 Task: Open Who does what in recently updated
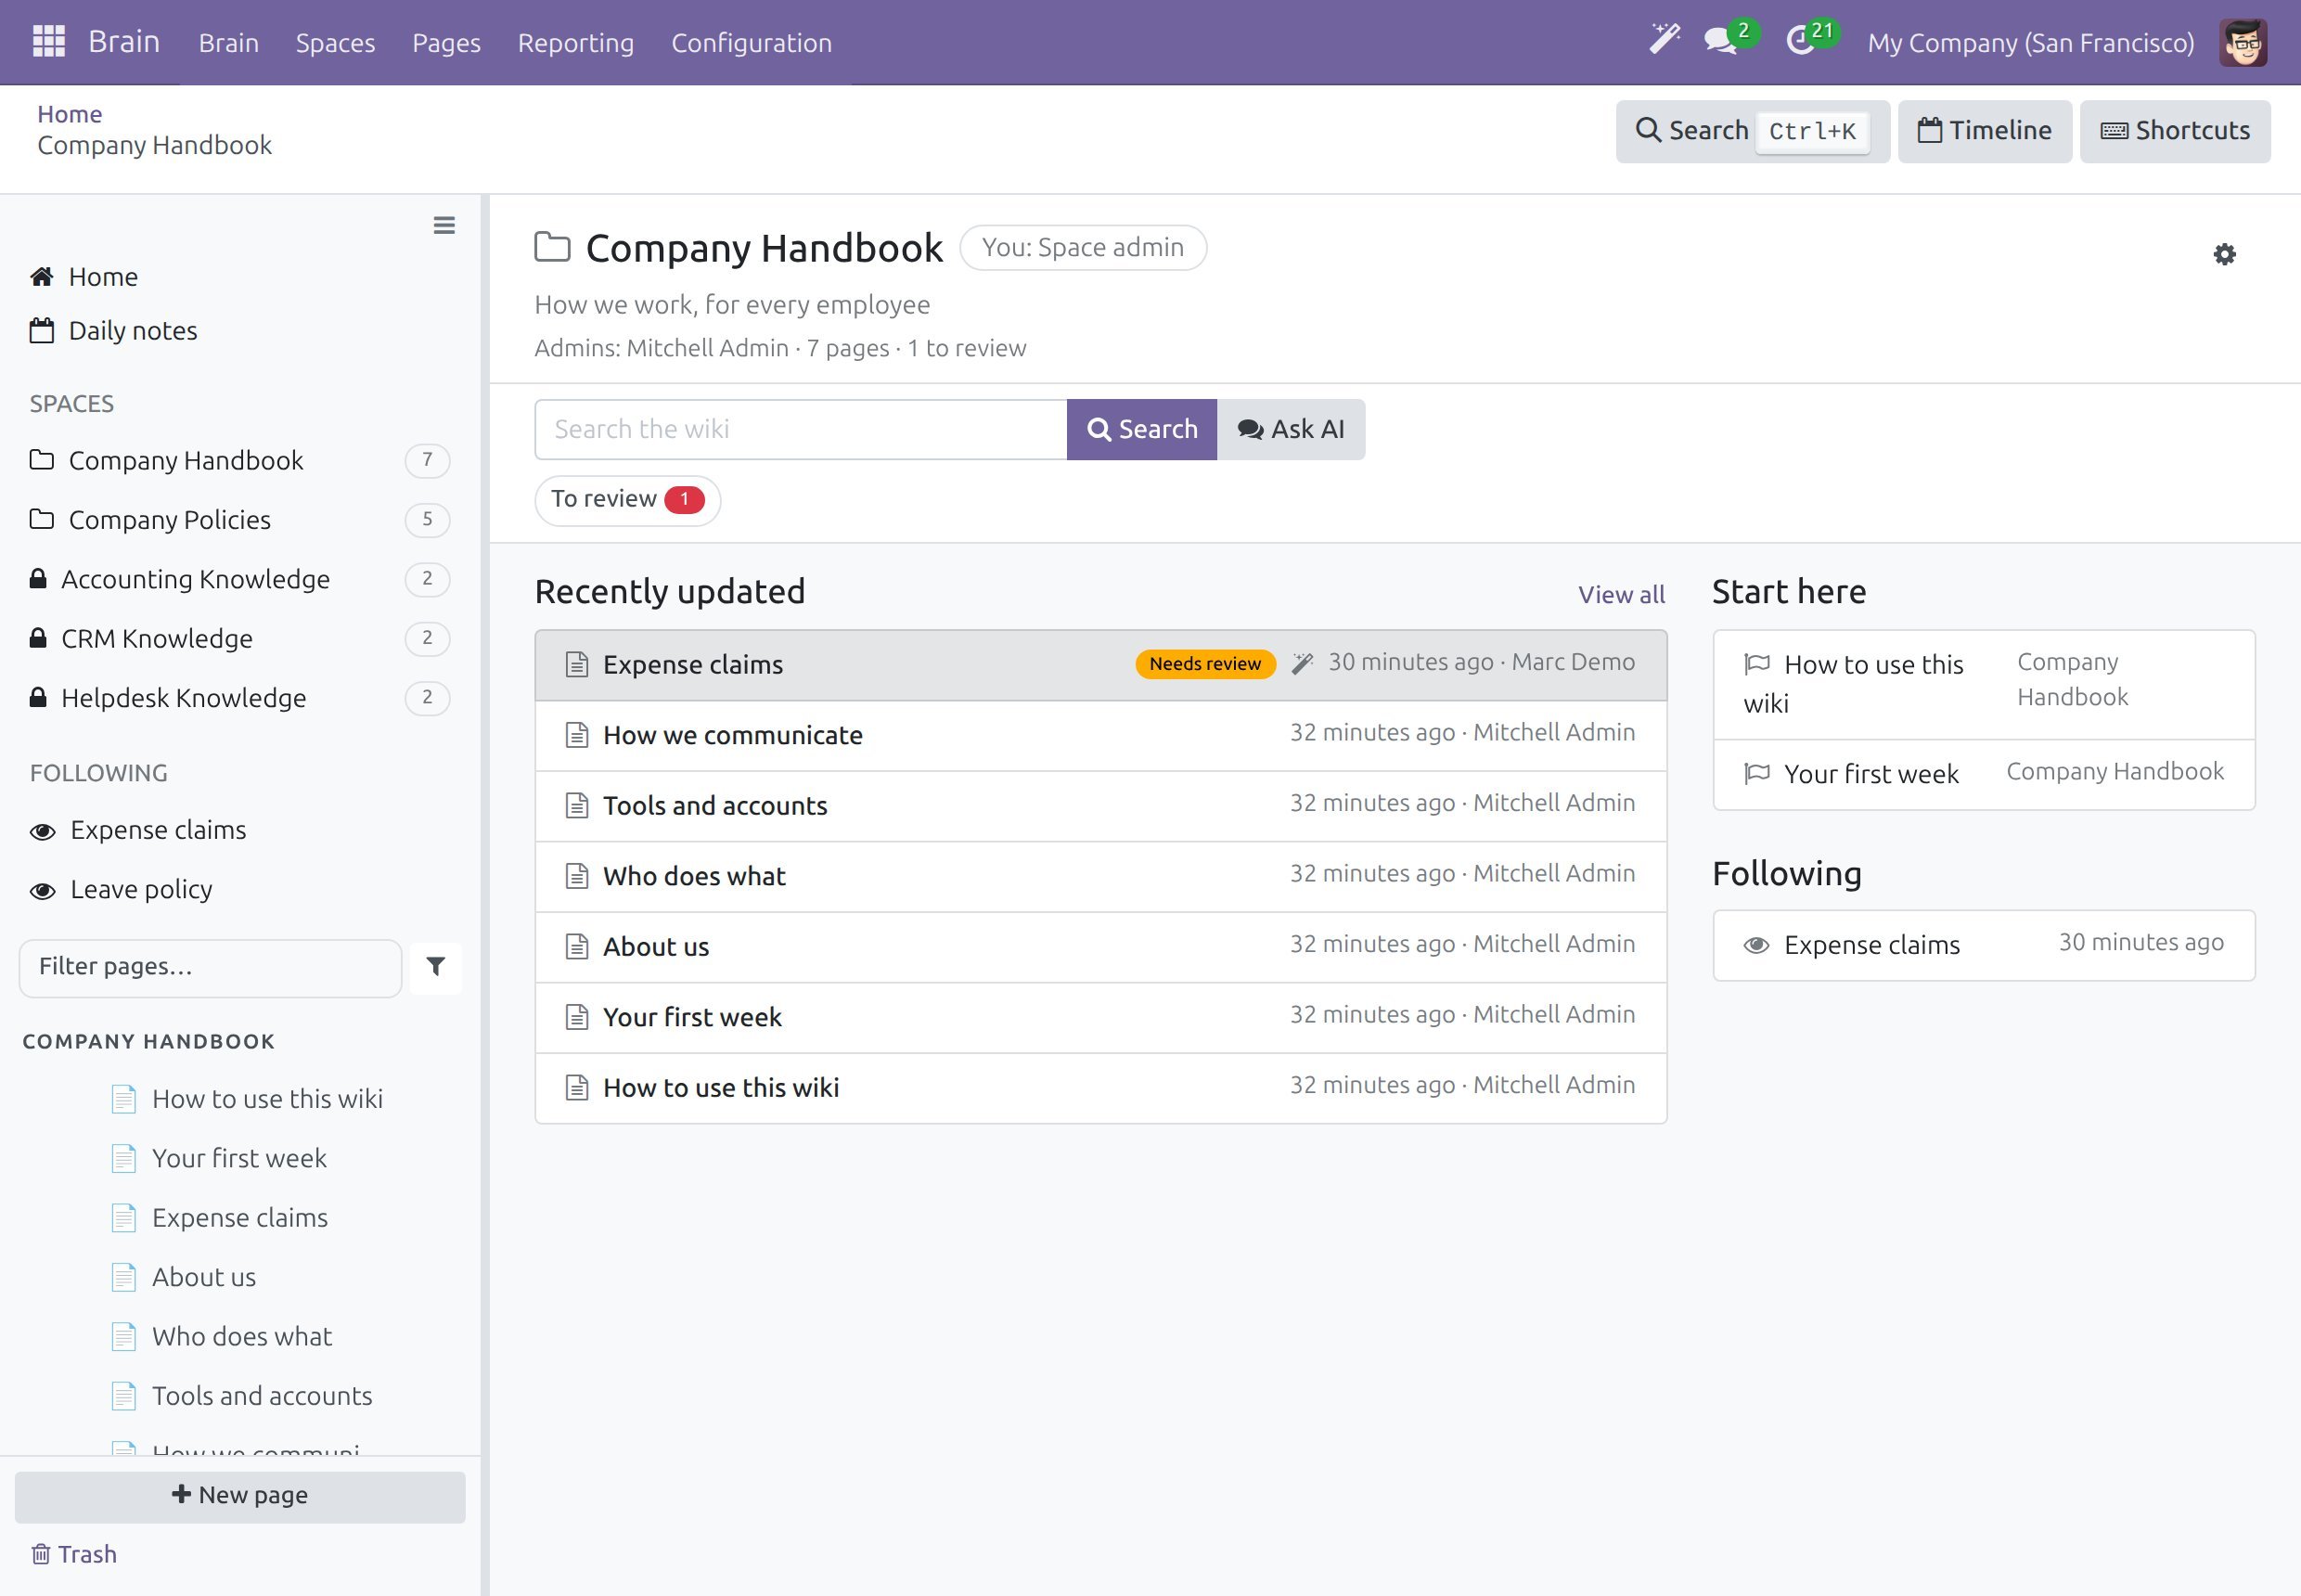[1101, 876]
